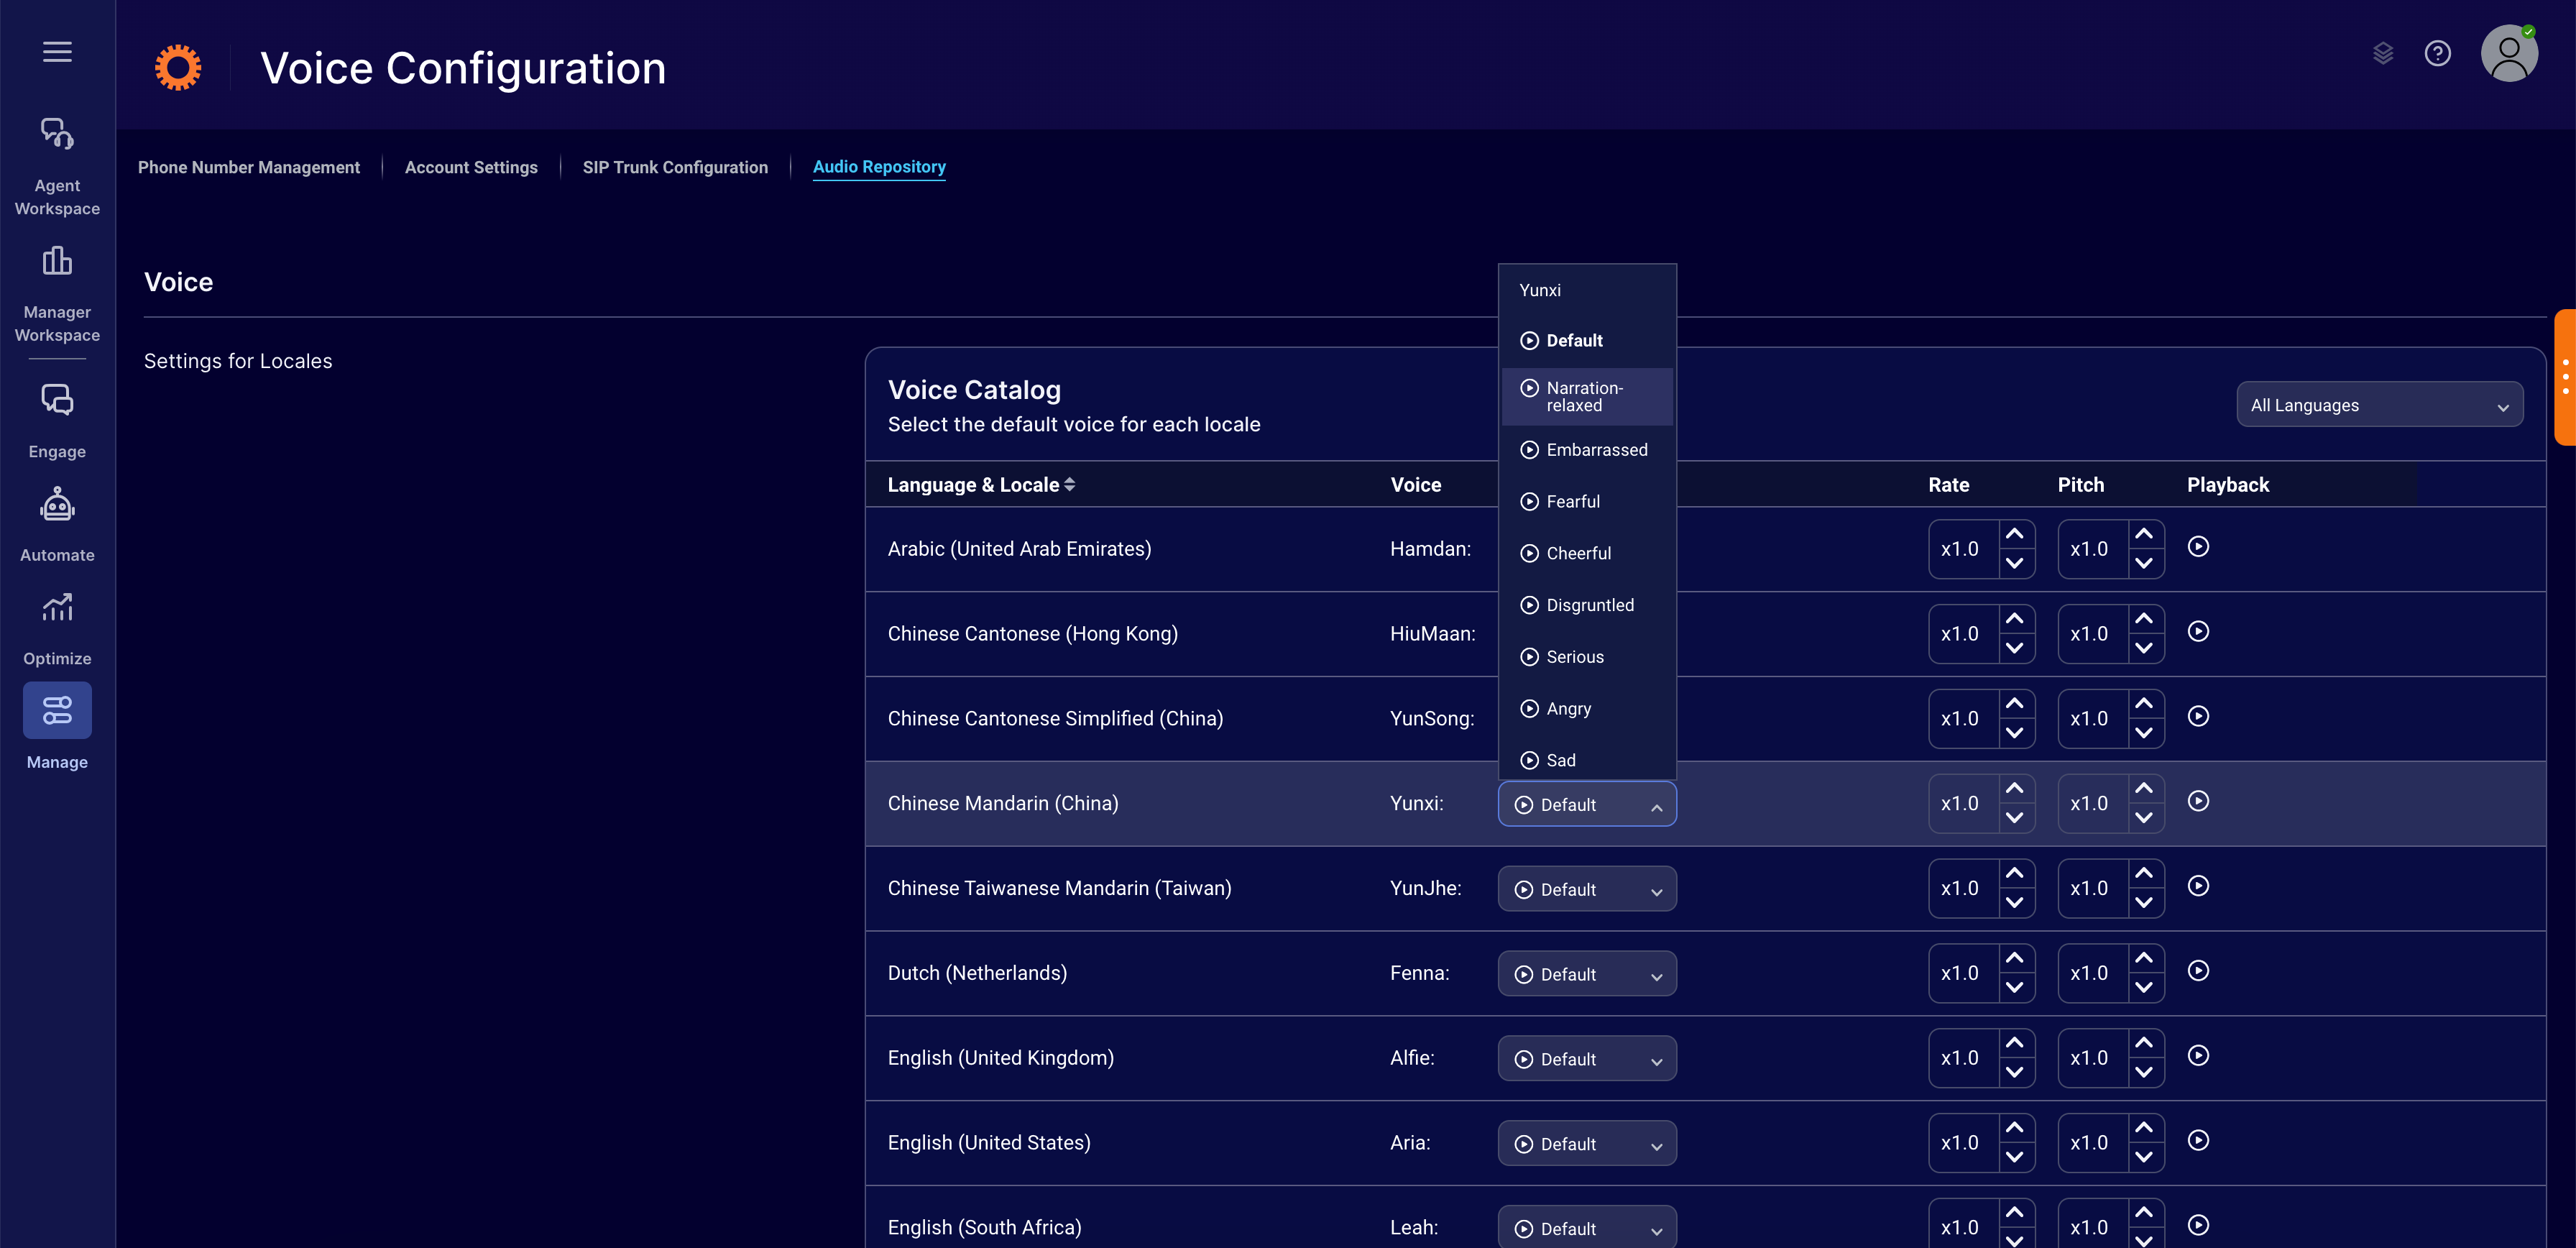Increase pitch for Arabic (United Arab Emirates)

tap(2144, 535)
